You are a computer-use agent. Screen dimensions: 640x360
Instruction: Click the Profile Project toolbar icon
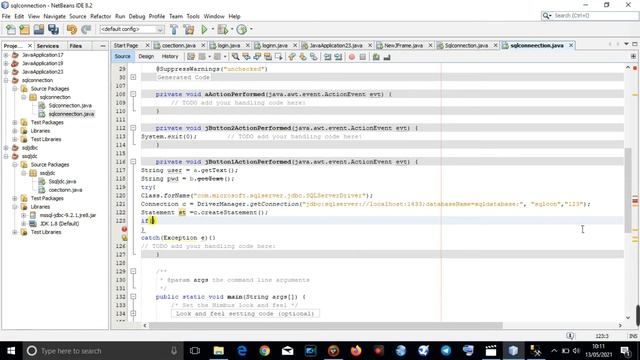pyautogui.click(x=242, y=29)
